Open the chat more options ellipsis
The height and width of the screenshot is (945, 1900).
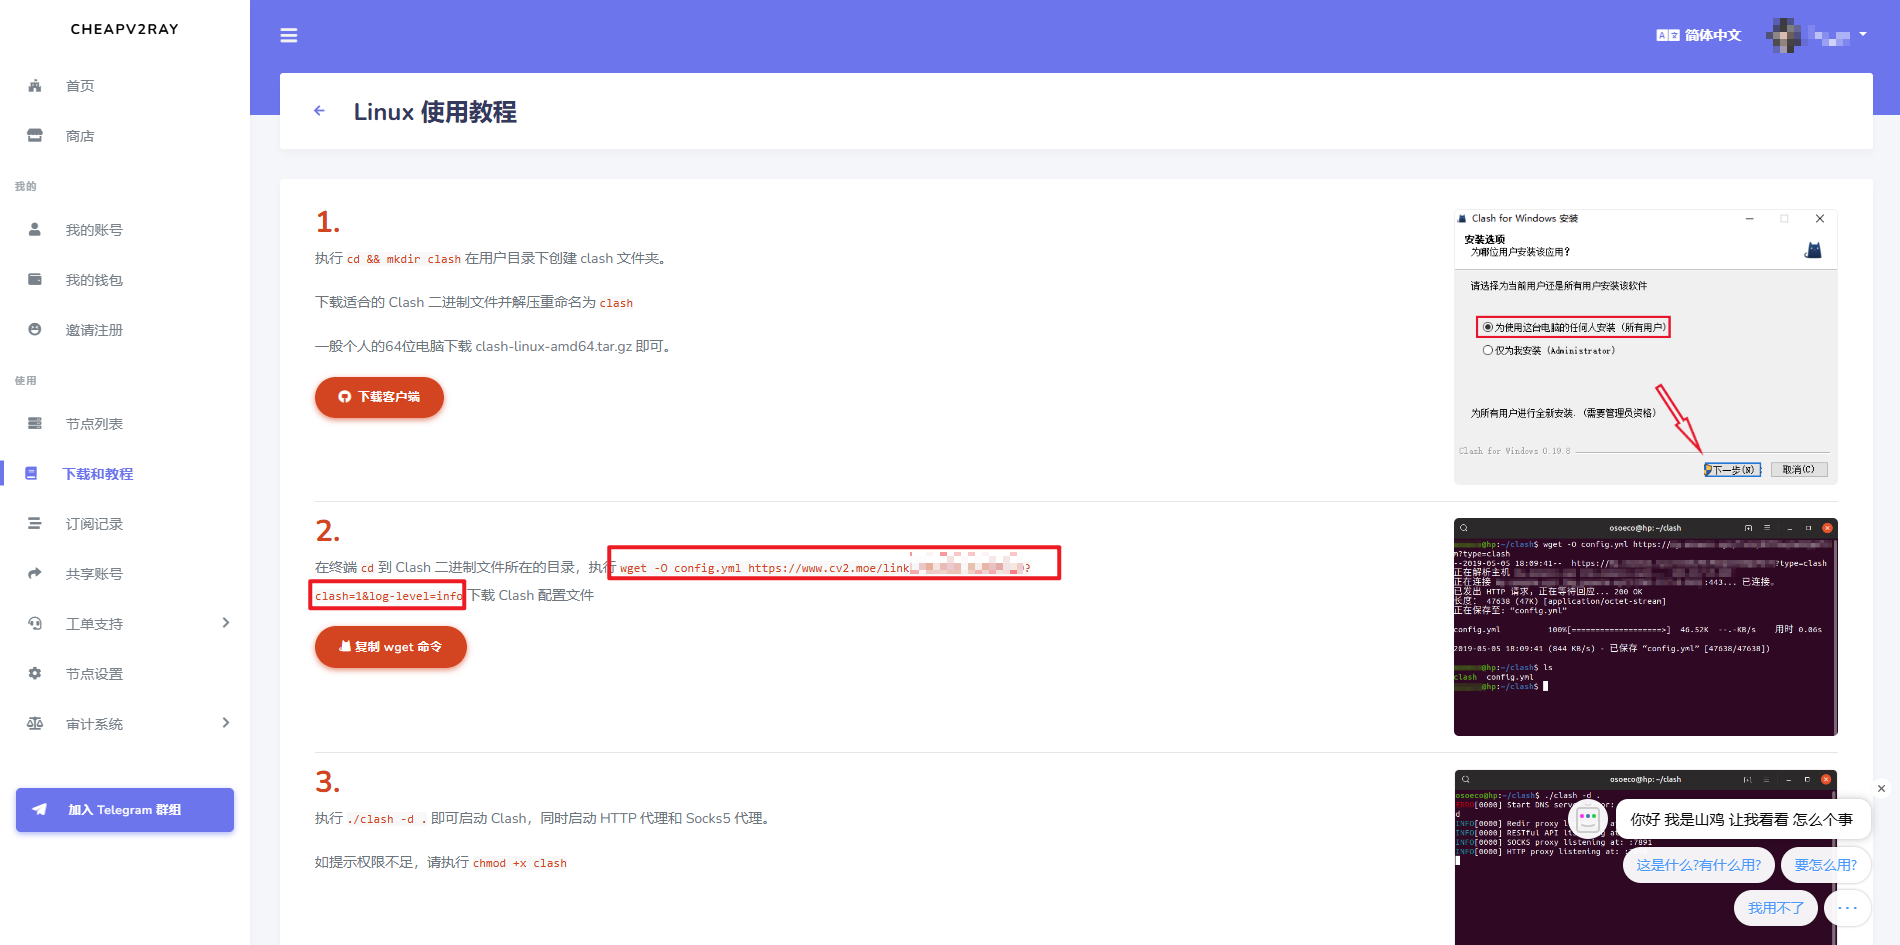click(x=1847, y=908)
